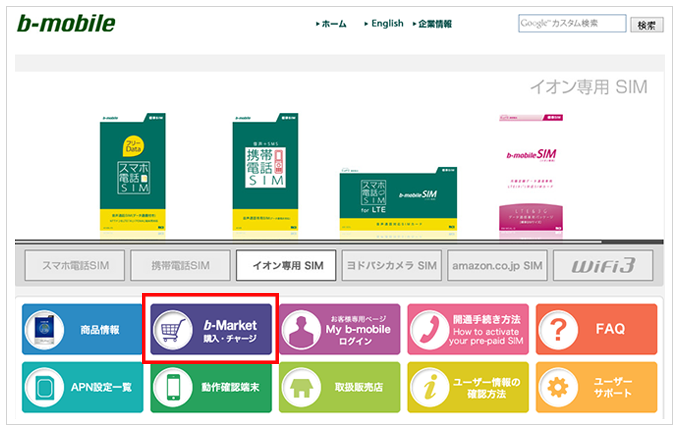Open 開通手続き方法 activation text
Screen dimensions: 680x432
(x=486, y=330)
